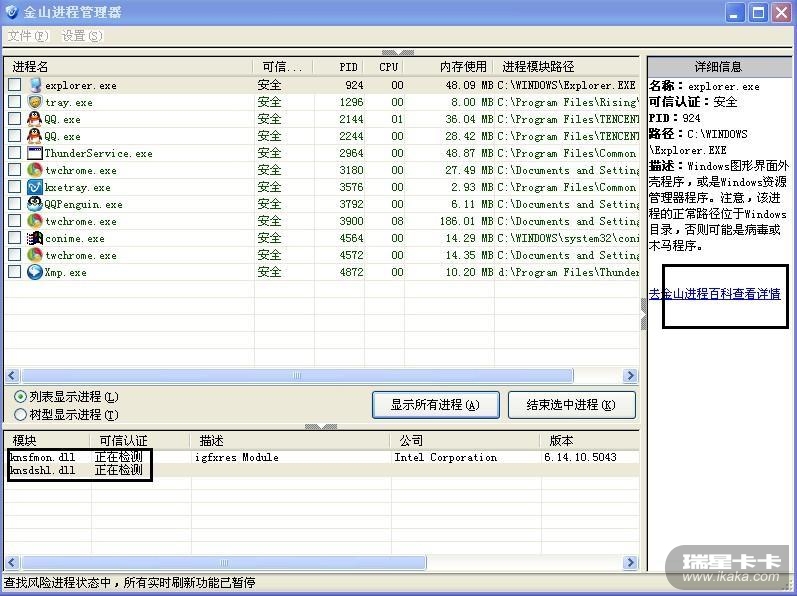Check the checkbox for twchrome.exe PID 3900
Image resolution: width=797 pixels, height=596 pixels.
coord(15,221)
